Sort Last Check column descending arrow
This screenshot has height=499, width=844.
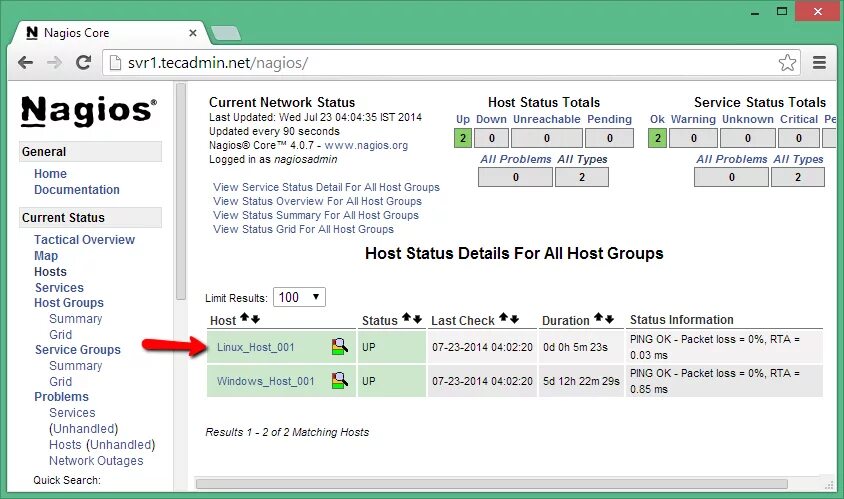(515, 319)
